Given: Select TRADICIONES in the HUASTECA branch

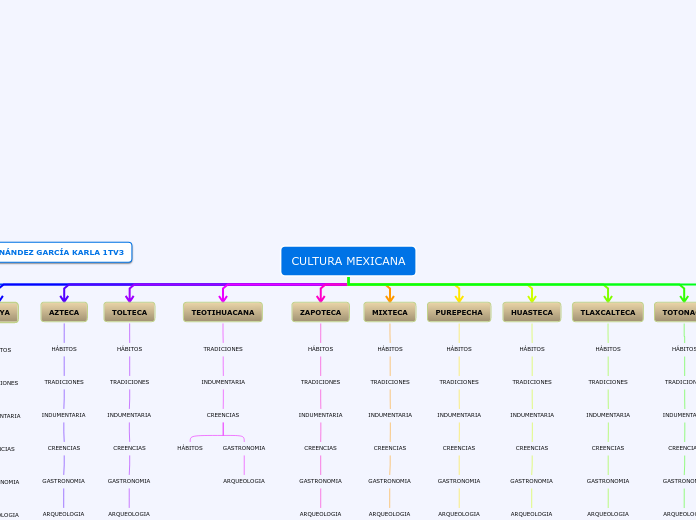Looking at the screenshot, I should [x=532, y=382].
